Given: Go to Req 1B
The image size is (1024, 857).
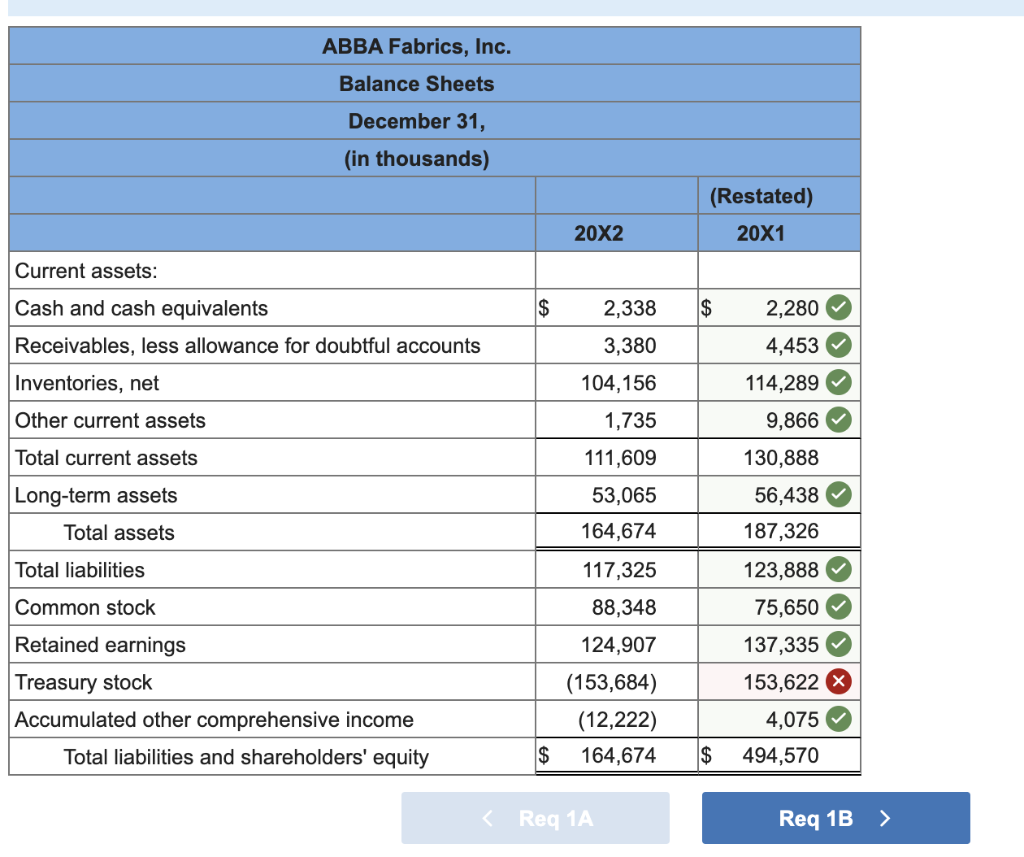Looking at the screenshot, I should click(x=835, y=818).
